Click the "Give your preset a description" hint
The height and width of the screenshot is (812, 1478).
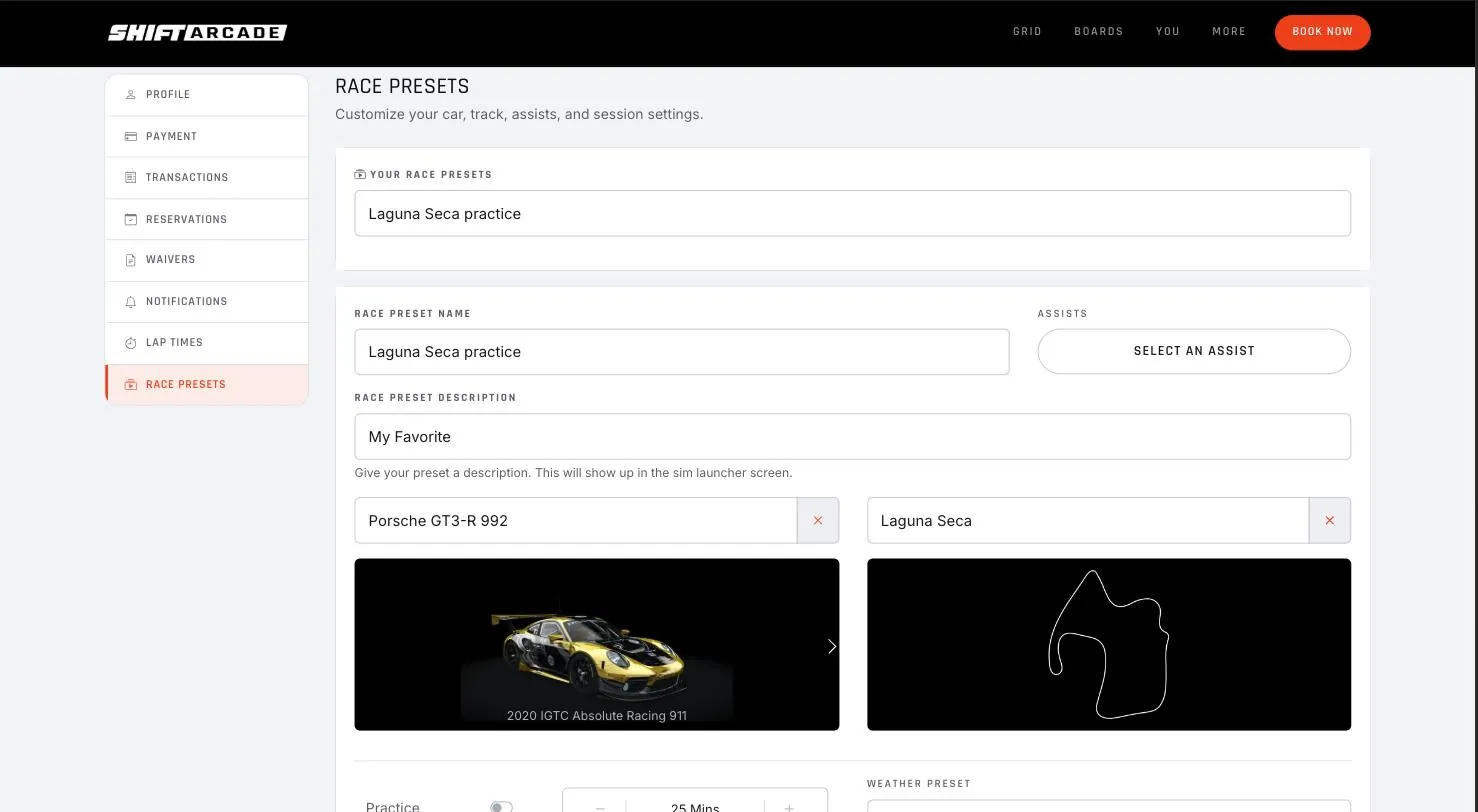click(x=573, y=473)
